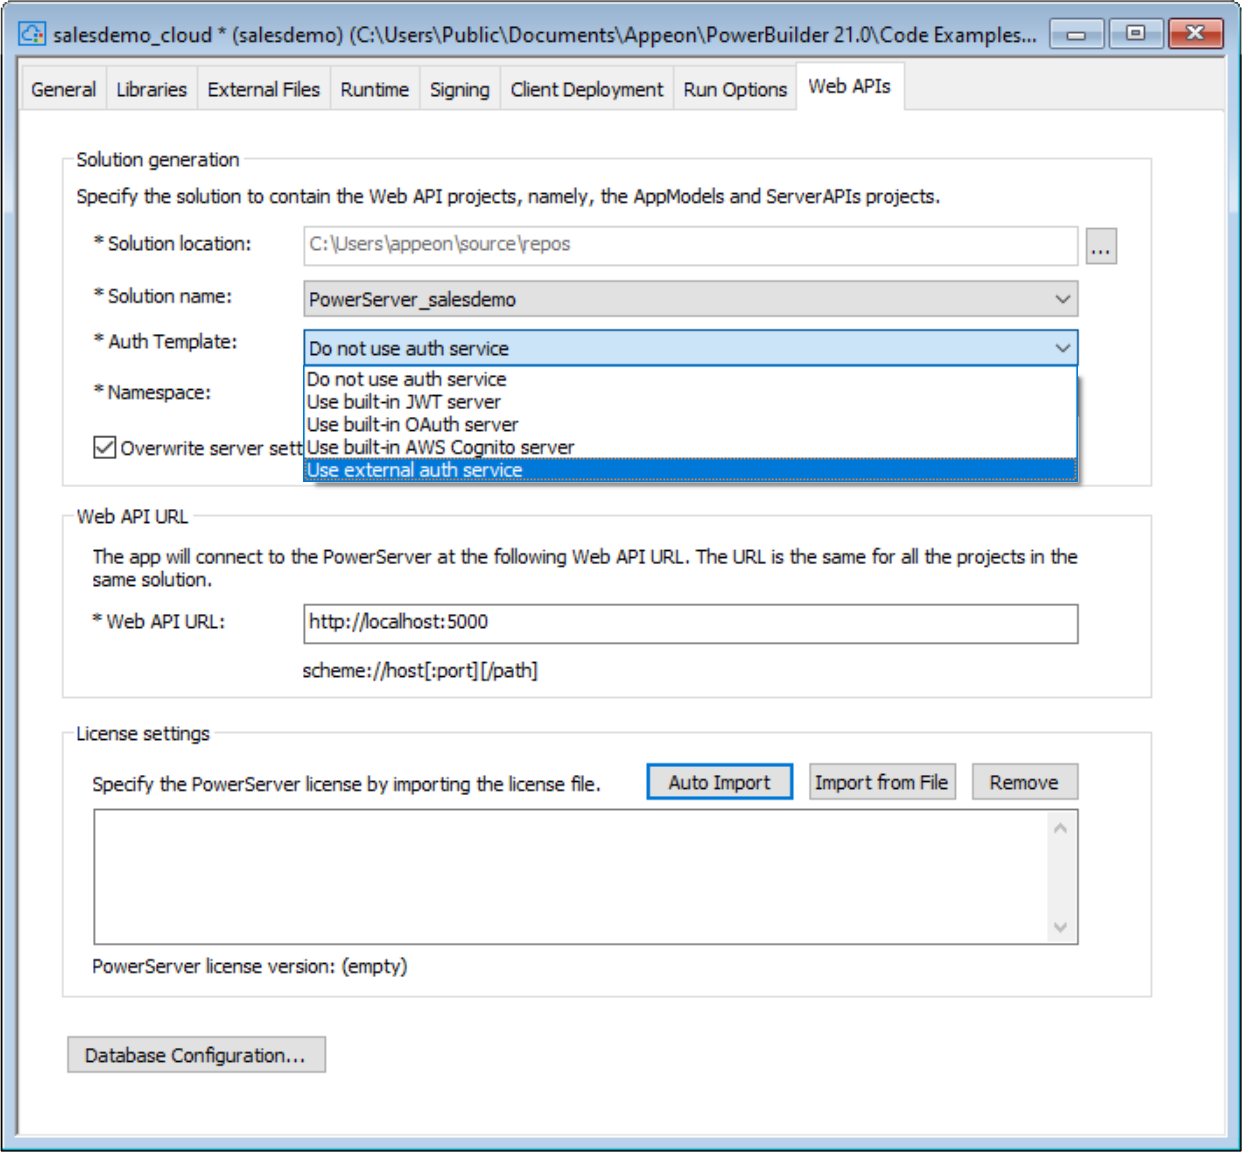Go to the Client Deployment tab
This screenshot has width=1242, height=1152.
pos(586,90)
